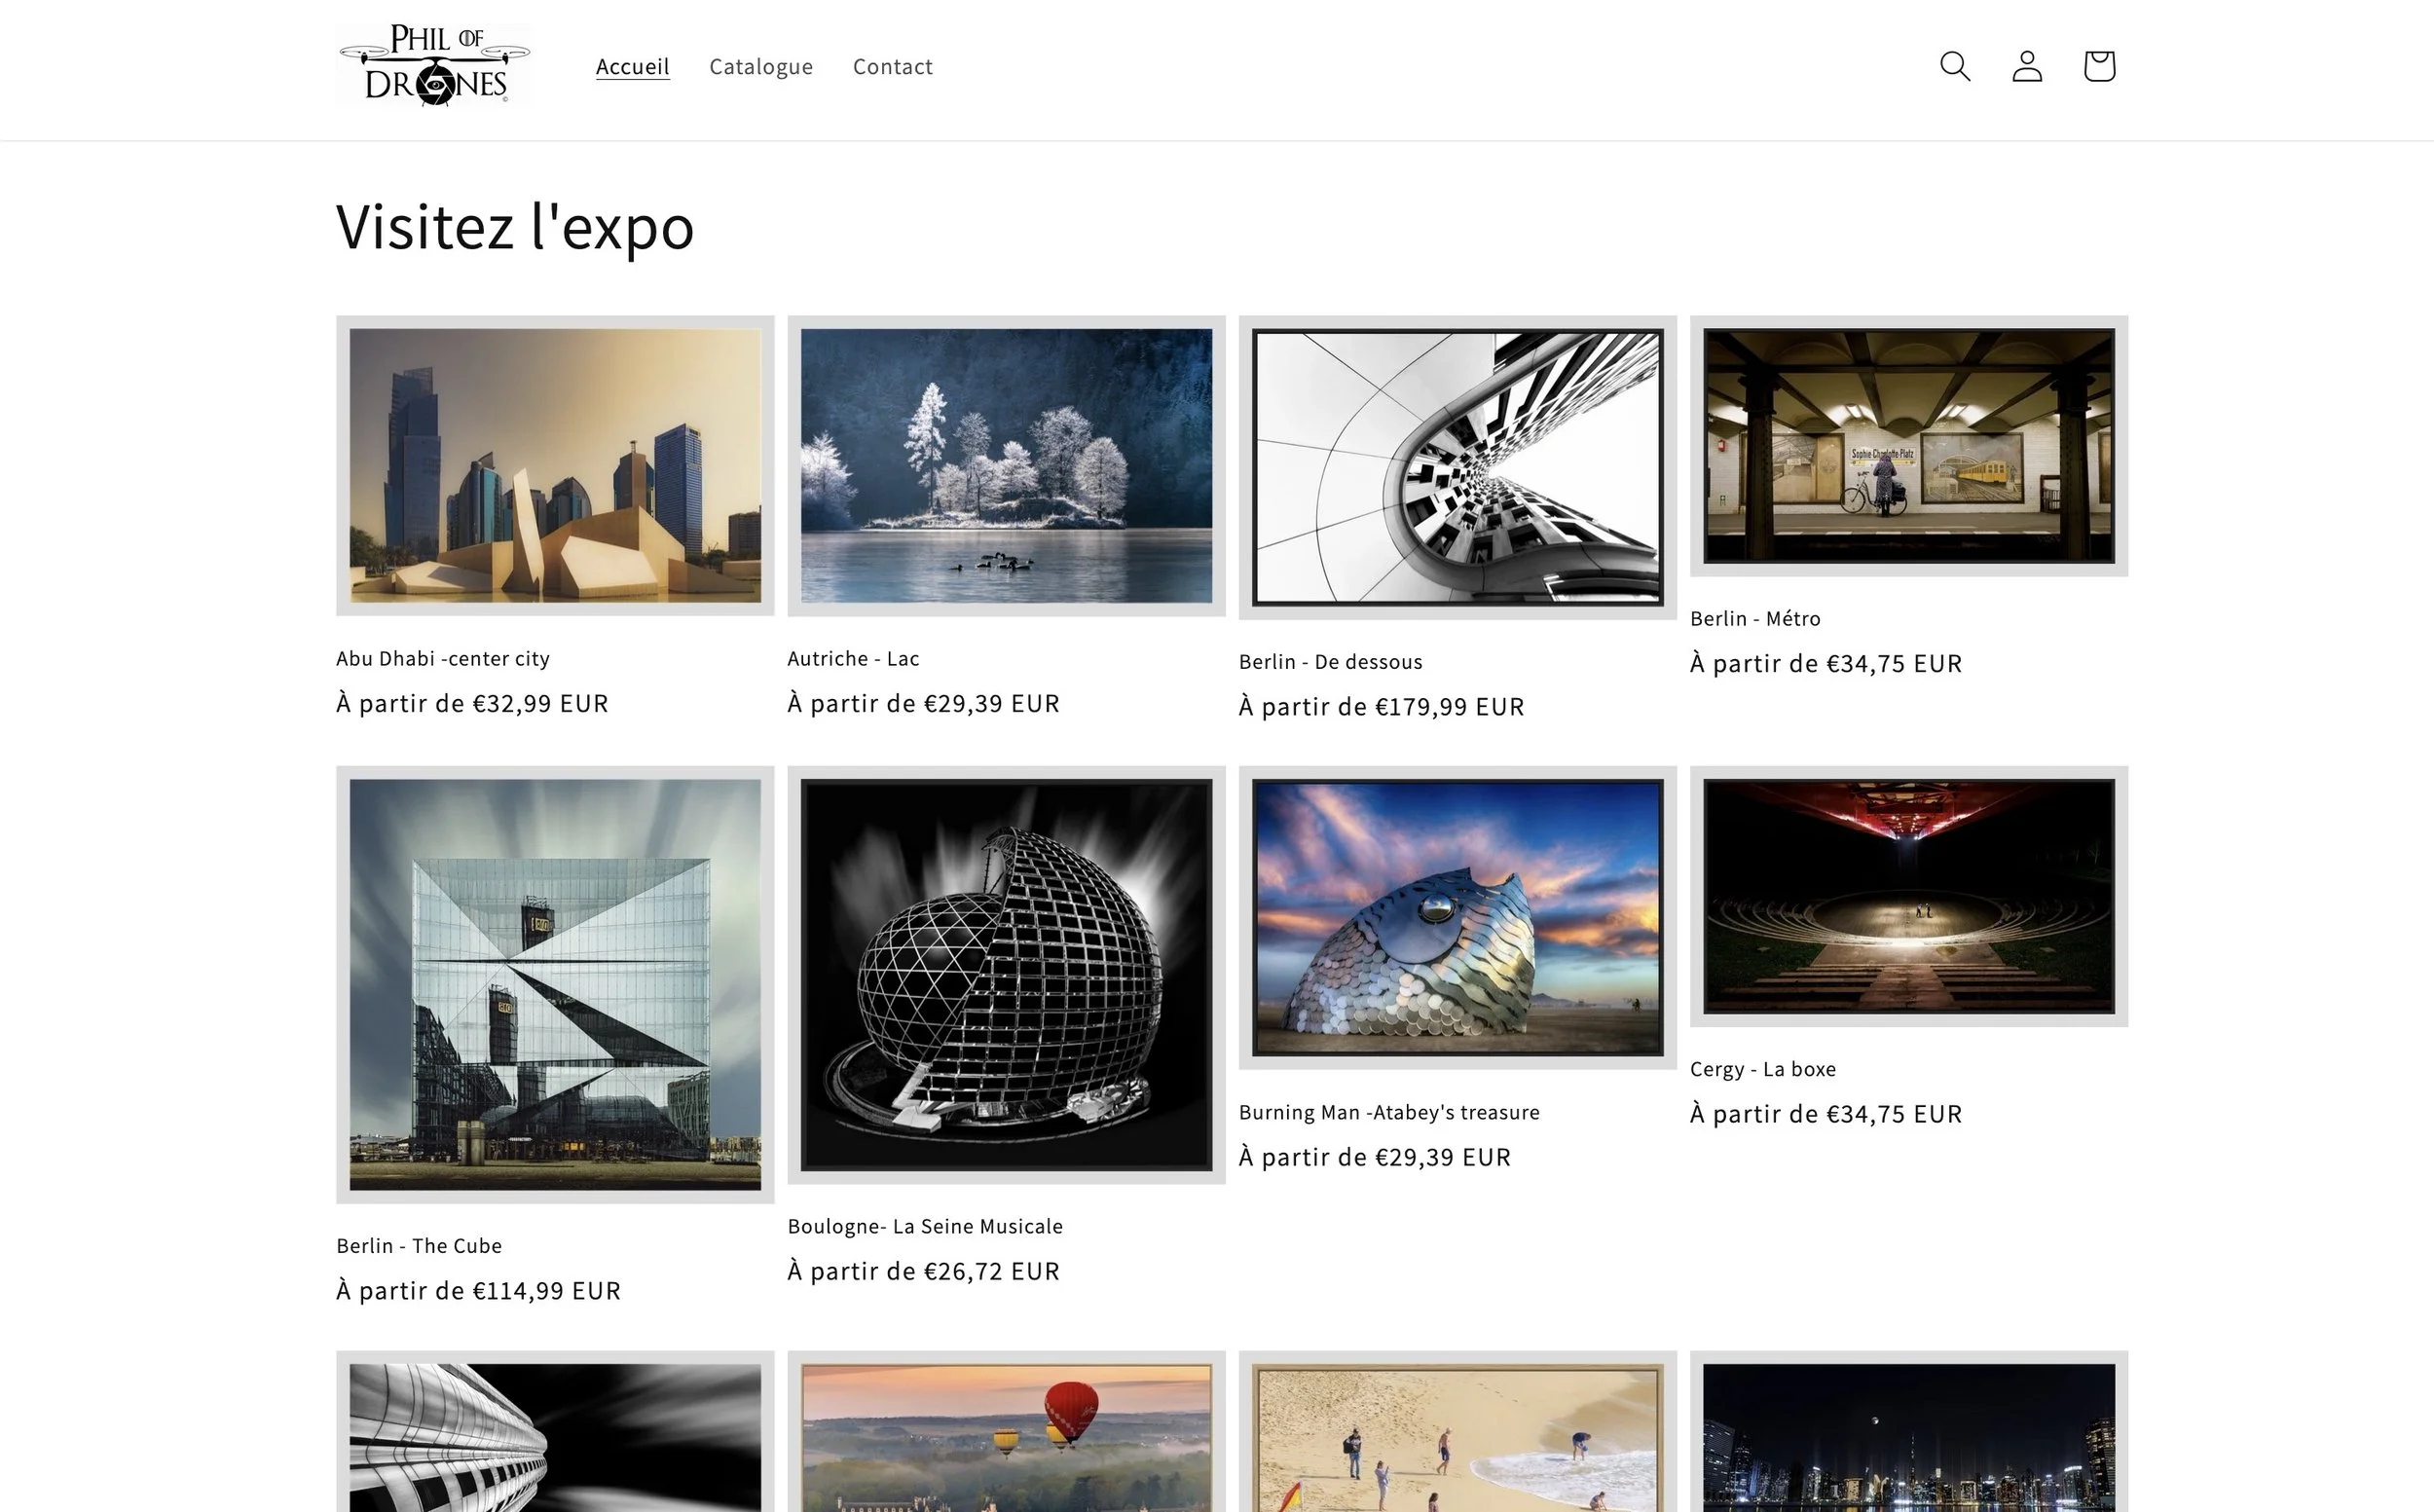
Task: Open the Seine Musicale dome photo
Action: [1006, 974]
